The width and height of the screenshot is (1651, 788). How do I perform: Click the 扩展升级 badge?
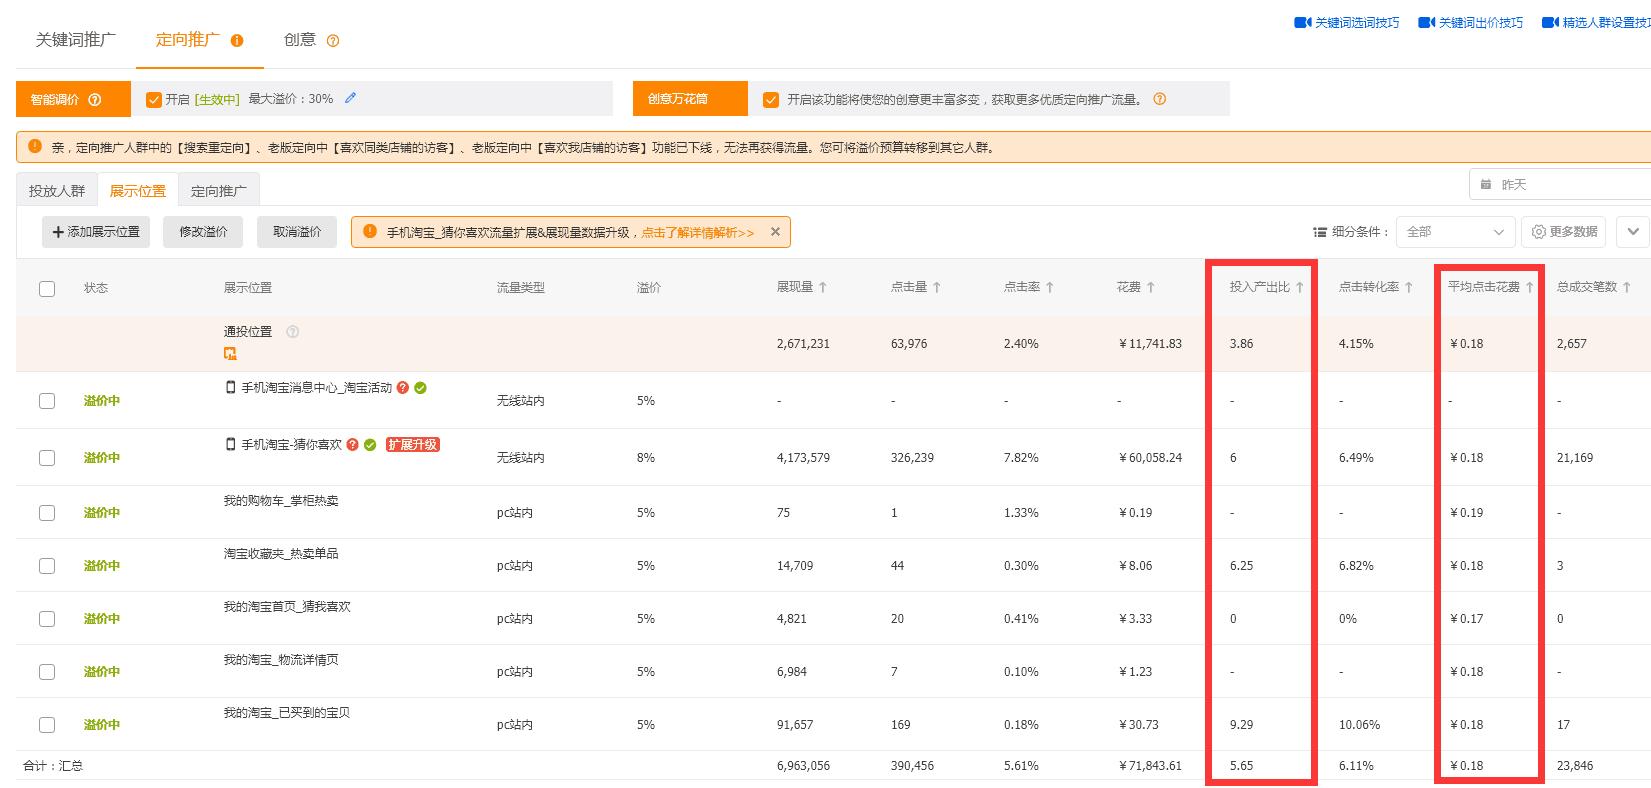pos(413,445)
